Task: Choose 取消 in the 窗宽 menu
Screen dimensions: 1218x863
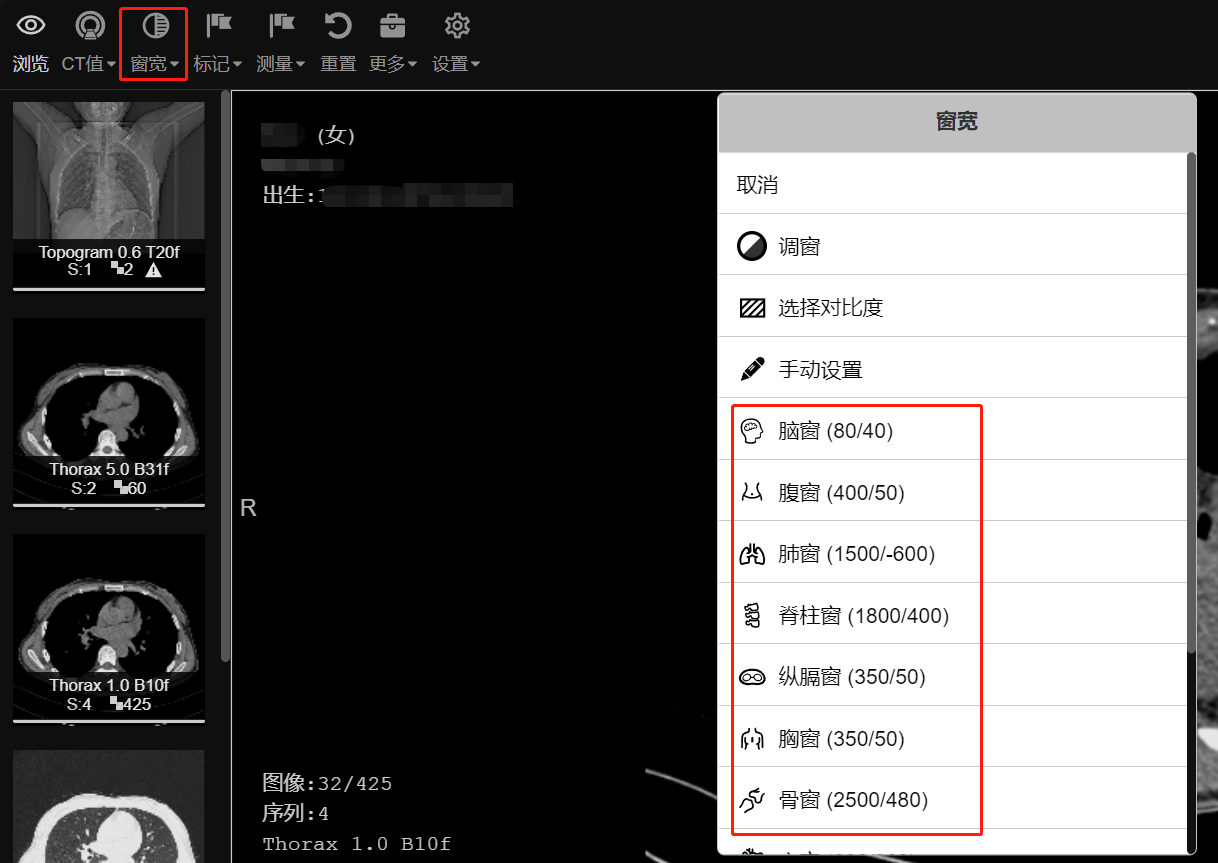Action: [952, 185]
